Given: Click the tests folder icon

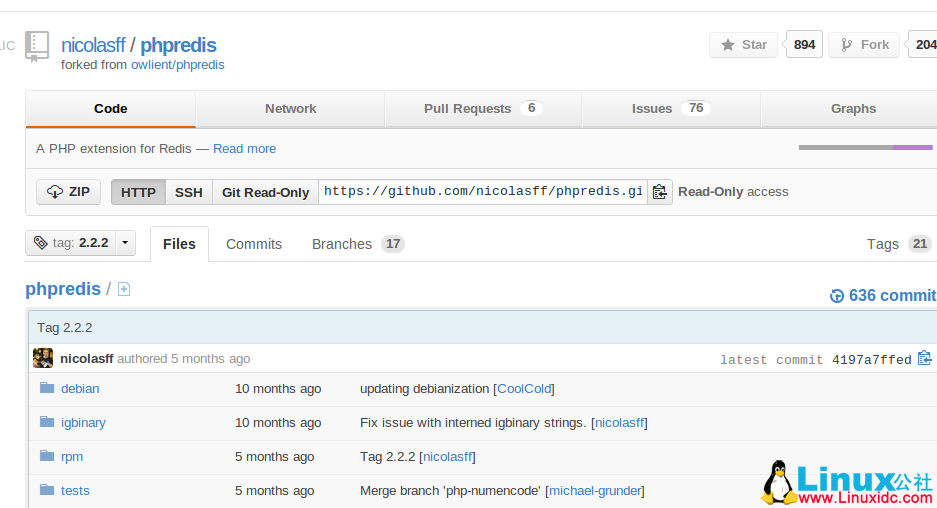Looking at the screenshot, I should click(x=46, y=490).
